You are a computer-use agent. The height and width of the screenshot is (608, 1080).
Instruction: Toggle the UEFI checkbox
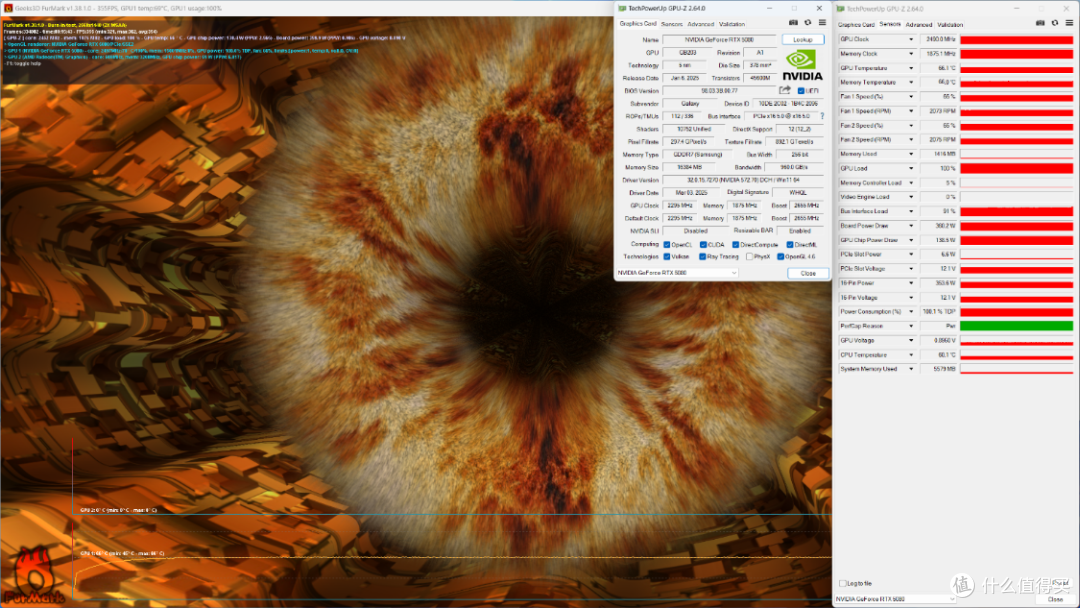tap(801, 91)
